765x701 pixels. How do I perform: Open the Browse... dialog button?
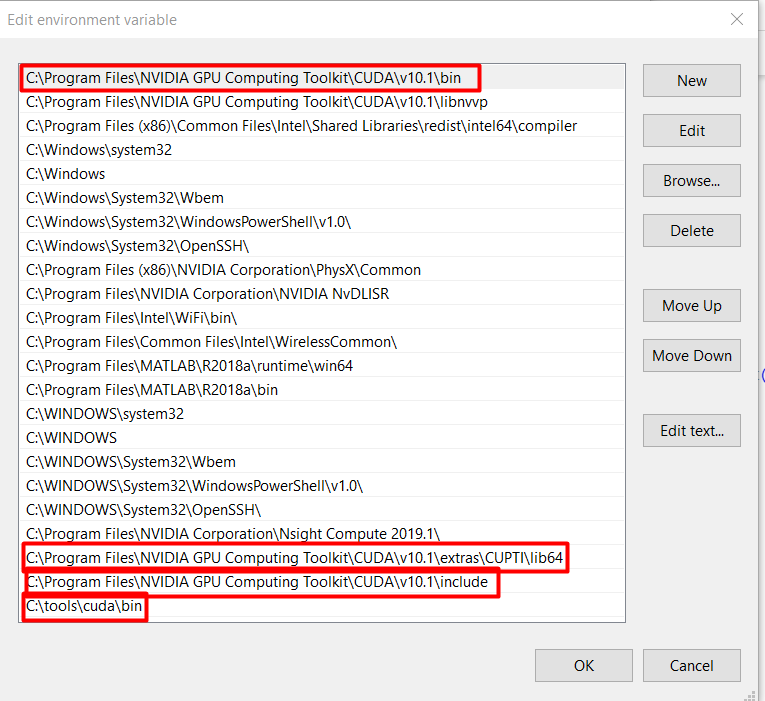click(x=691, y=180)
